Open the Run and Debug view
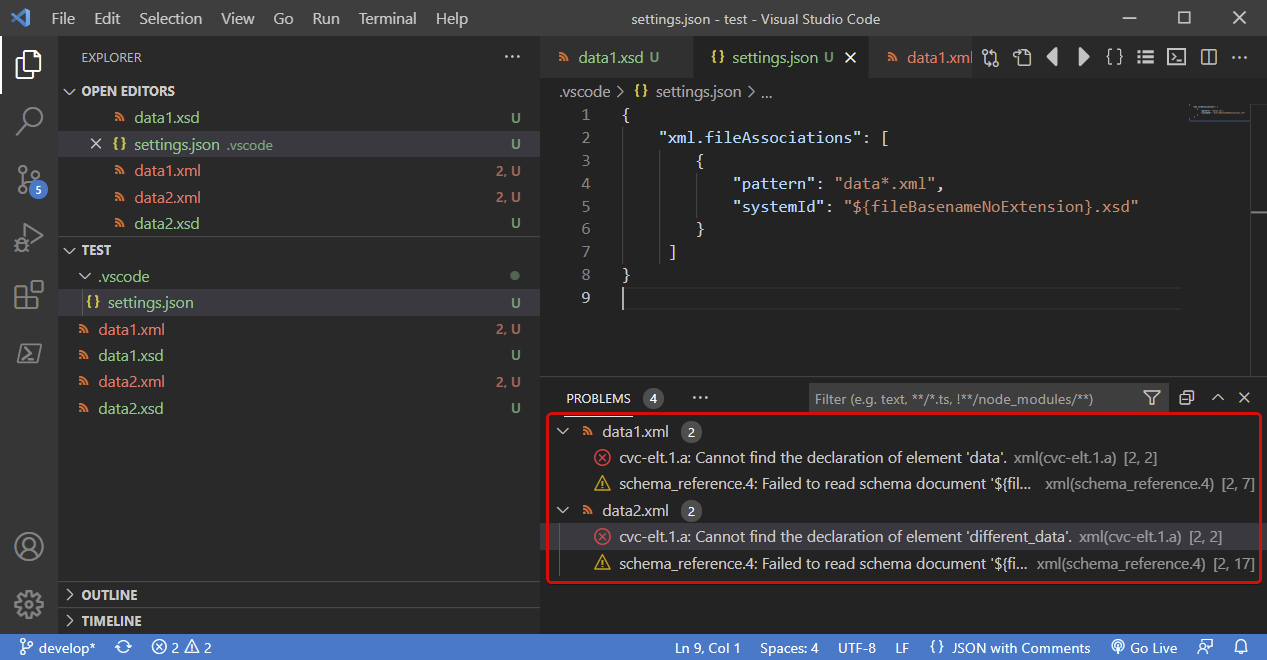The height and width of the screenshot is (660, 1267). [x=29, y=238]
